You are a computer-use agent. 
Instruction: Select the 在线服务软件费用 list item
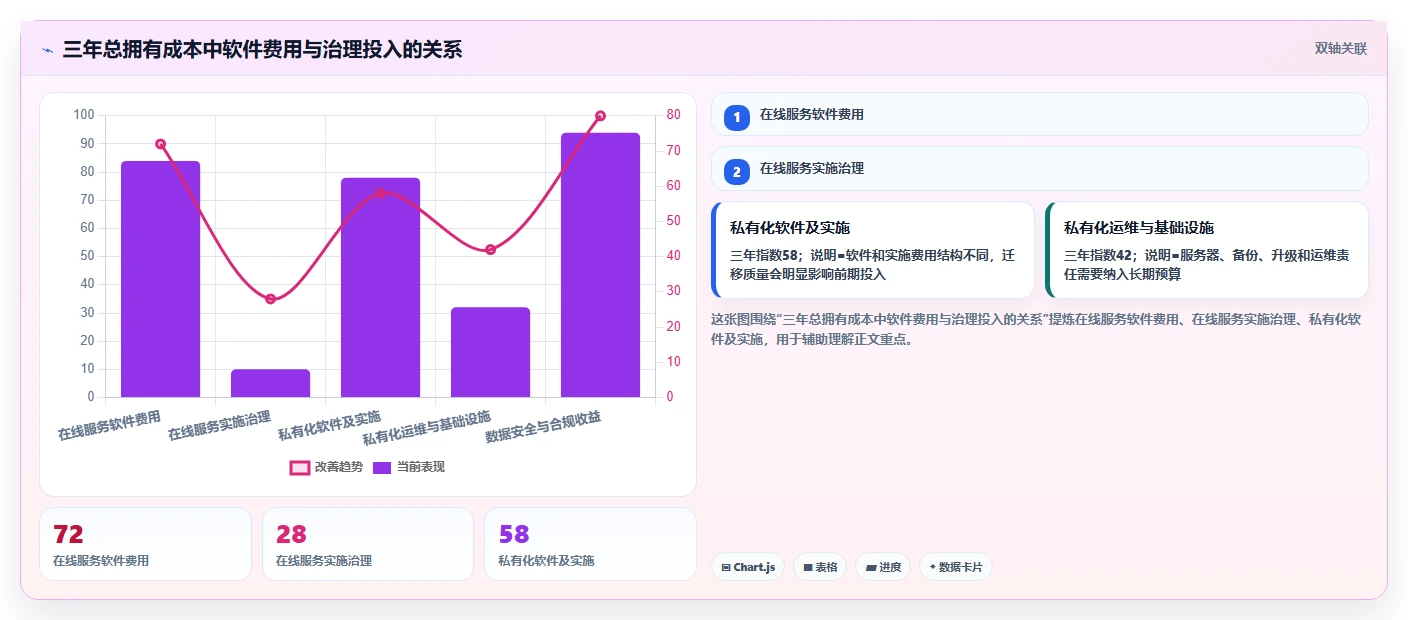coord(1039,114)
